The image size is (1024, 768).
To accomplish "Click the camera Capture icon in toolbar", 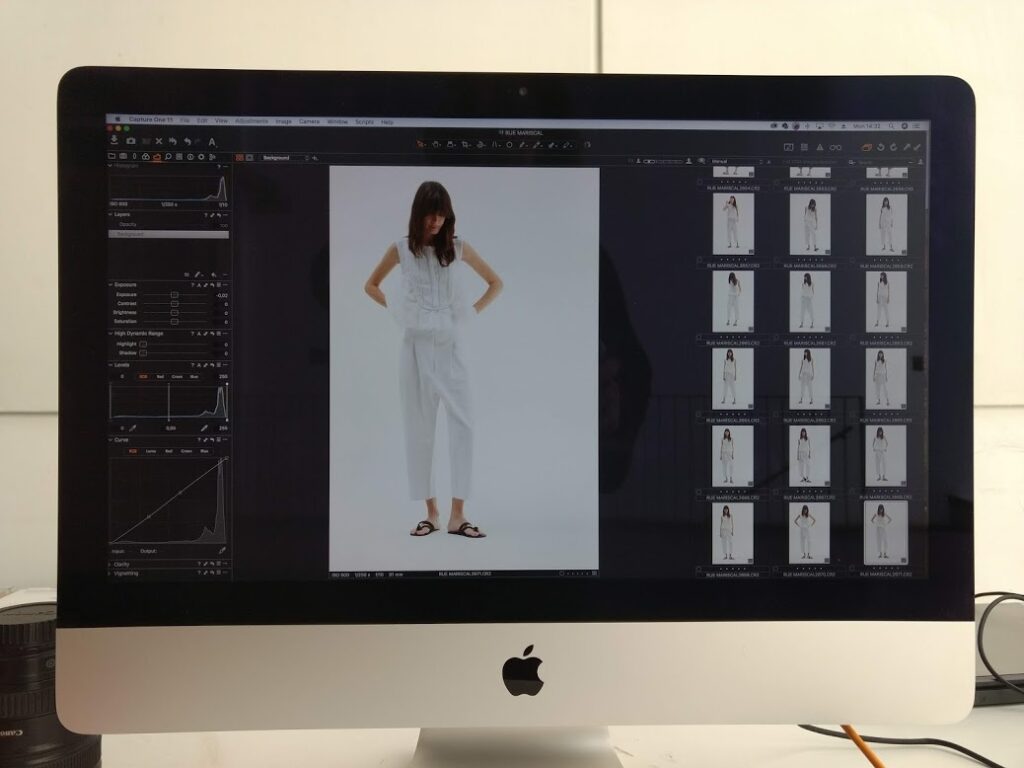I will coord(130,142).
